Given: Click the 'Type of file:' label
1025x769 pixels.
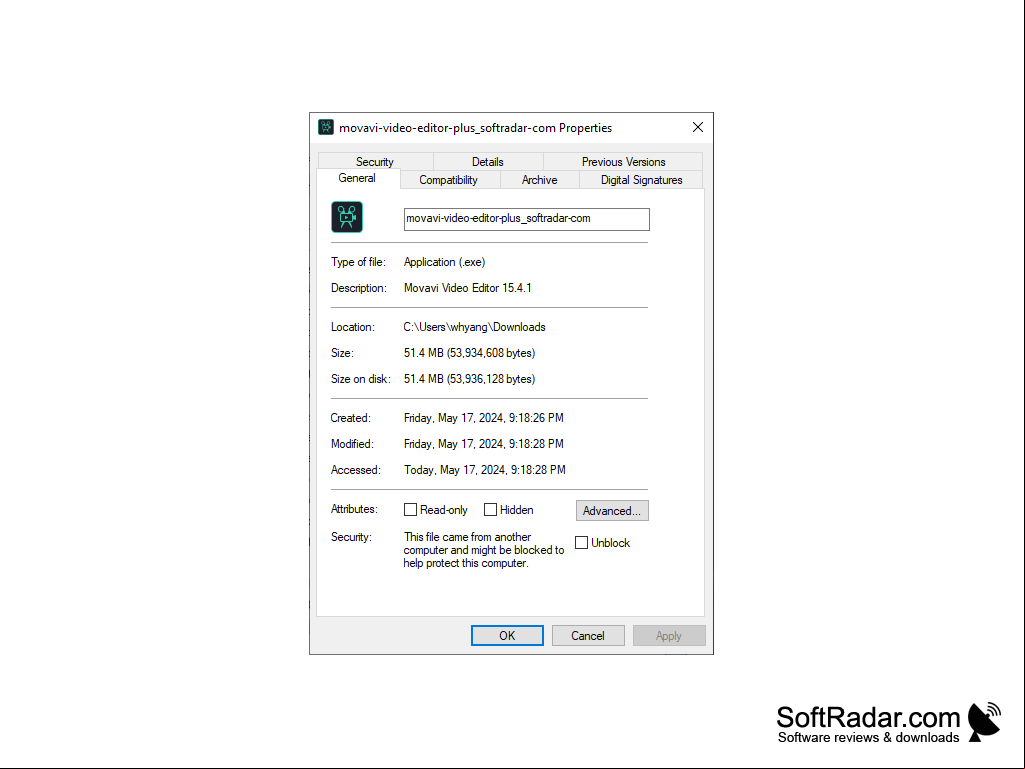Looking at the screenshot, I should click(358, 262).
